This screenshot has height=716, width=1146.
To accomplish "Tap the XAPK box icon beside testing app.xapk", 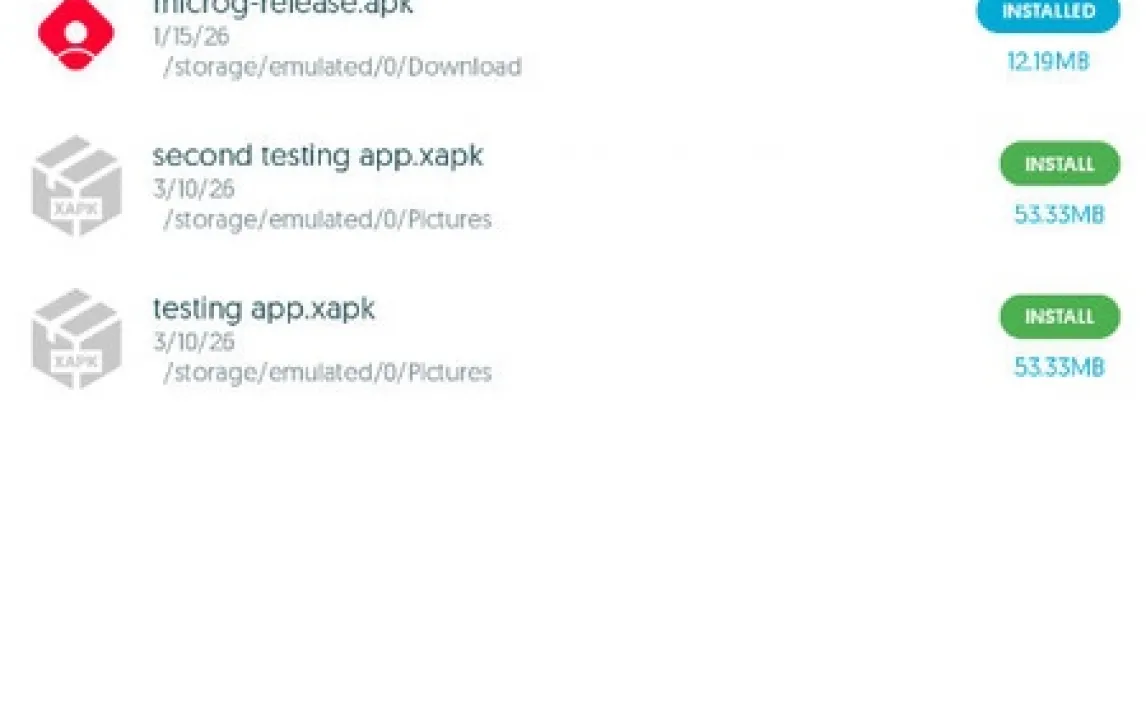I will (x=76, y=338).
